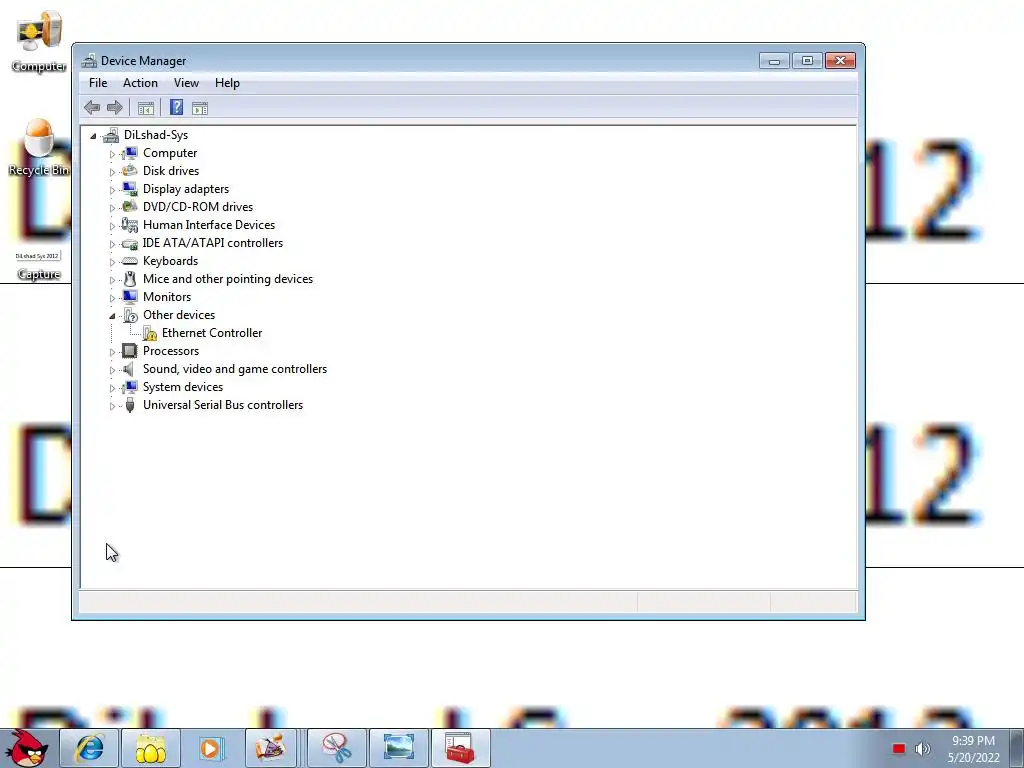Screen dimensions: 1024x768
Task: Expand the Display adapters node arrow
Action: pyautogui.click(x=112, y=190)
